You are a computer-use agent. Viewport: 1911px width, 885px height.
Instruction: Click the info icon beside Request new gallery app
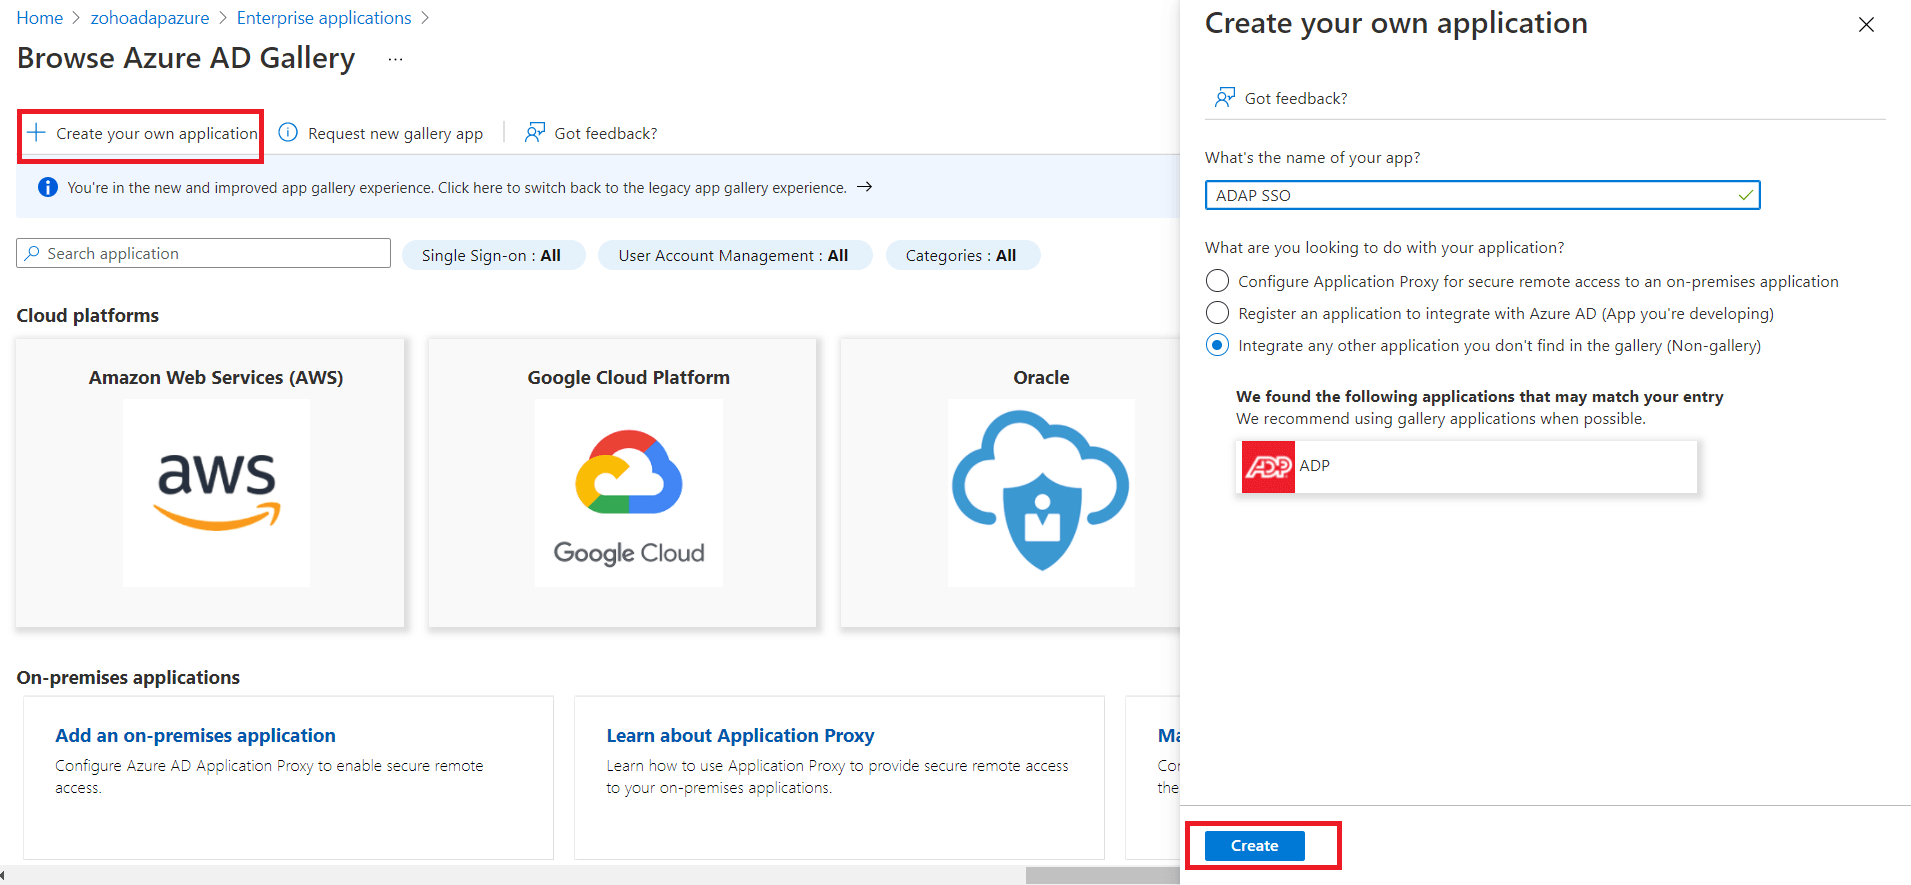point(288,133)
